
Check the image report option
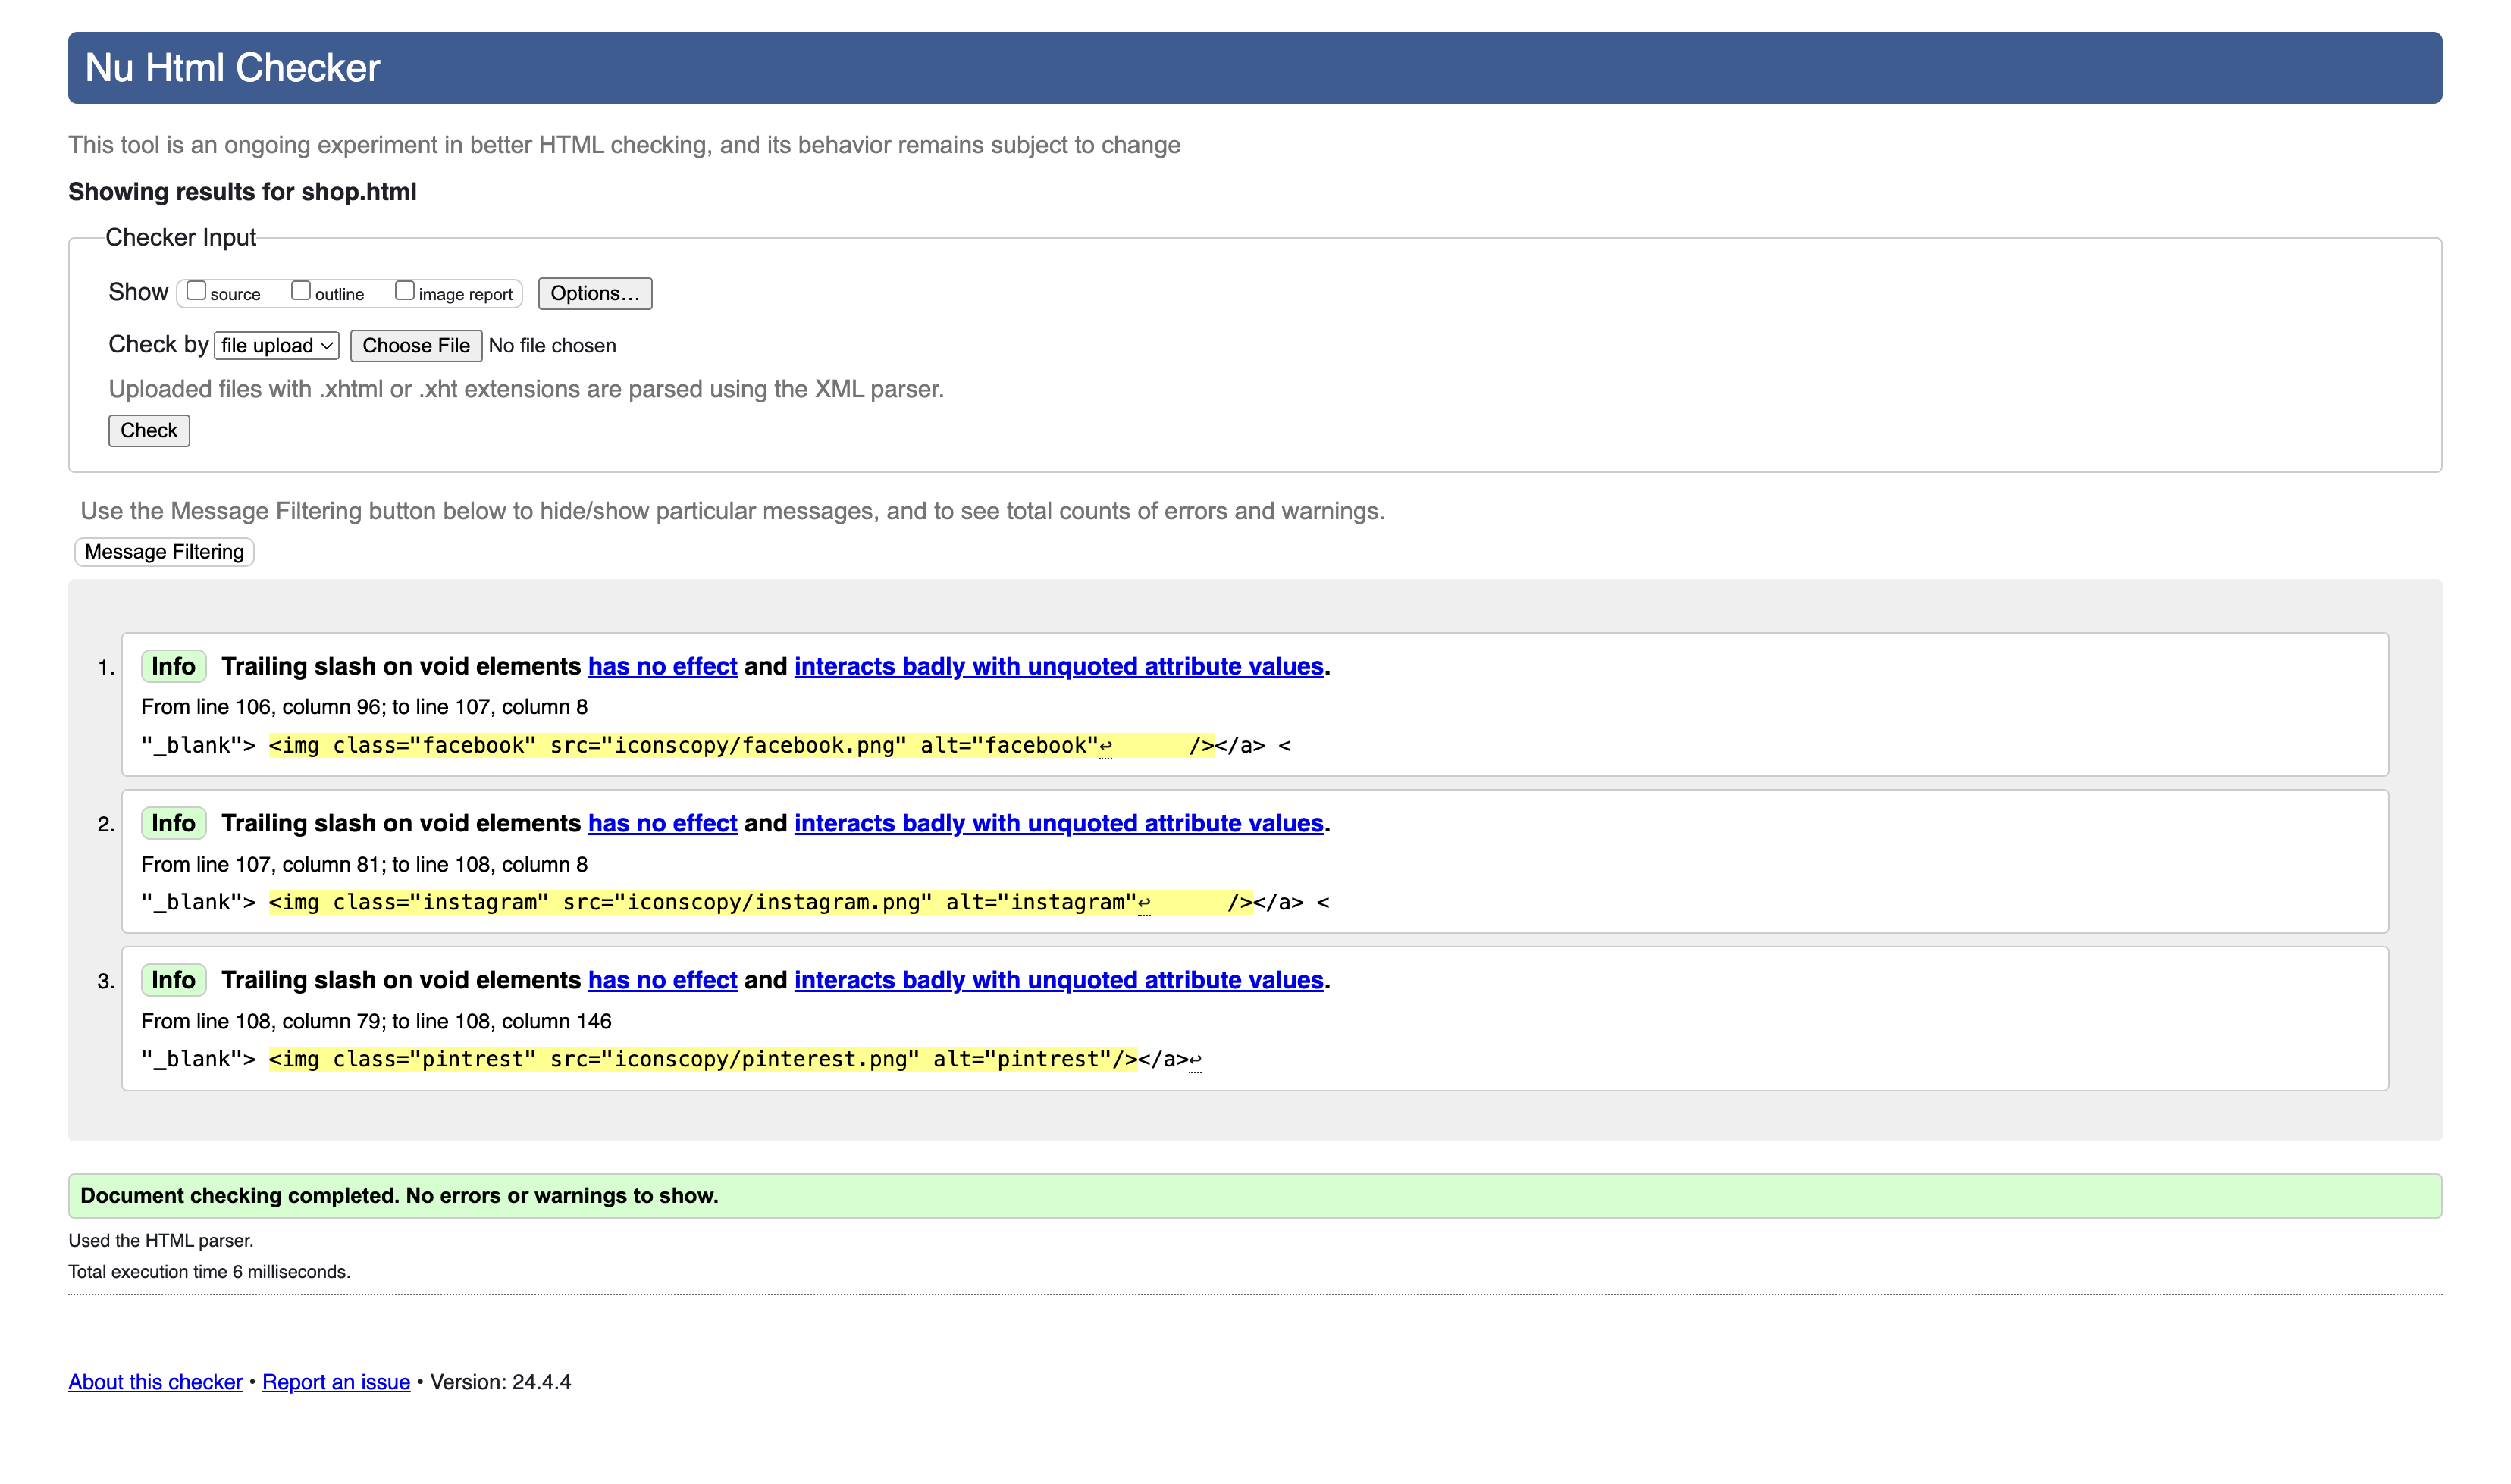coord(404,291)
